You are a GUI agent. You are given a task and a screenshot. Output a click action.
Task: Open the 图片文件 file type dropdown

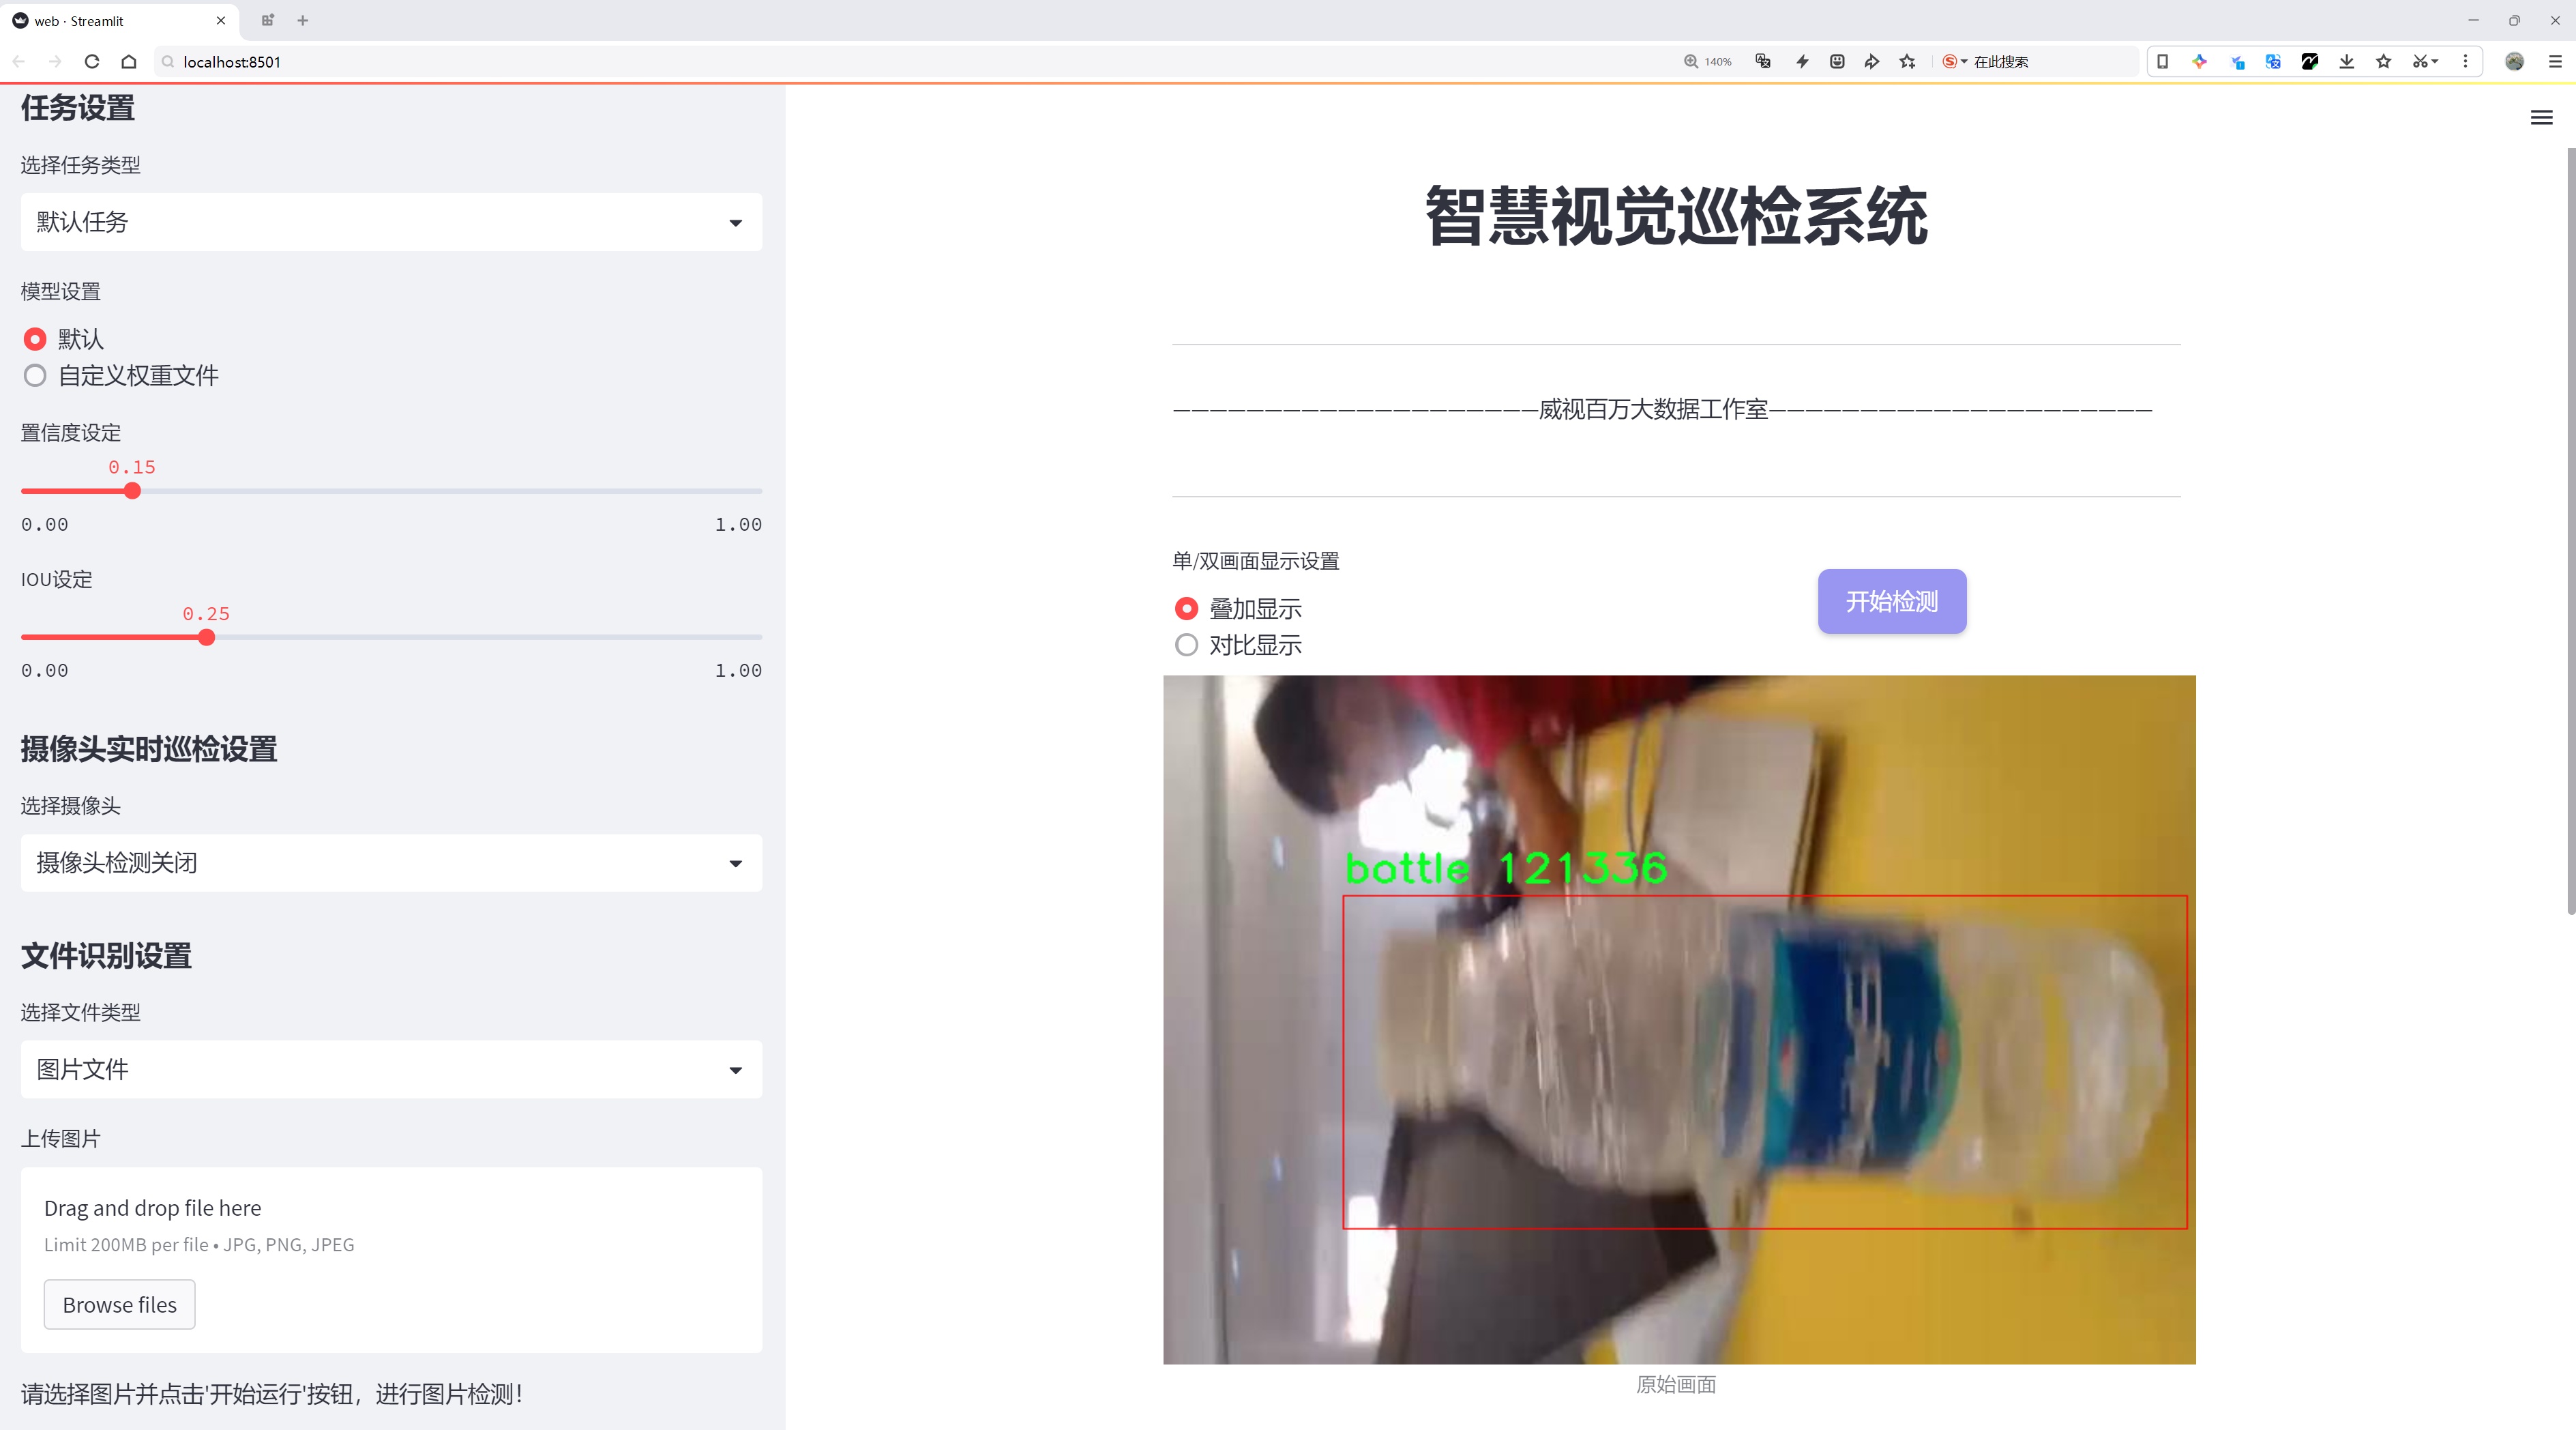click(x=391, y=1070)
